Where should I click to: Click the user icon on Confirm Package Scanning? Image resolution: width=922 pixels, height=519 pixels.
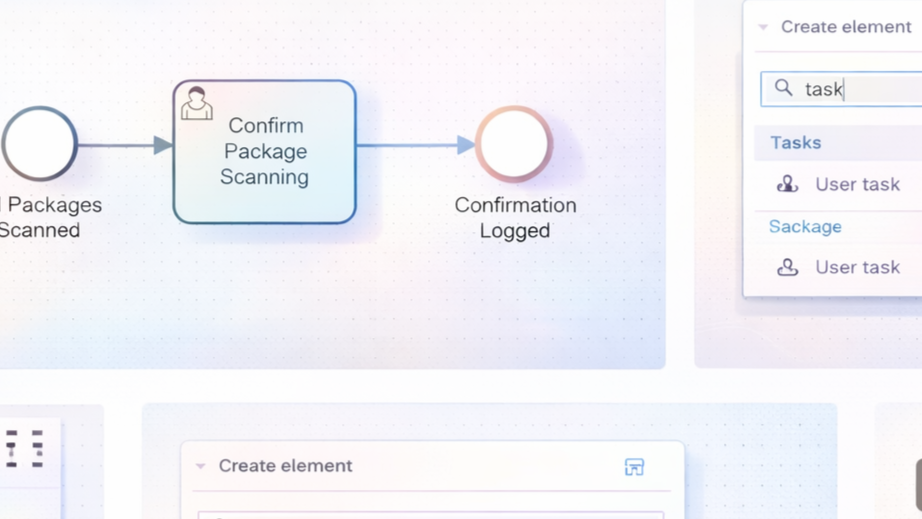196,103
